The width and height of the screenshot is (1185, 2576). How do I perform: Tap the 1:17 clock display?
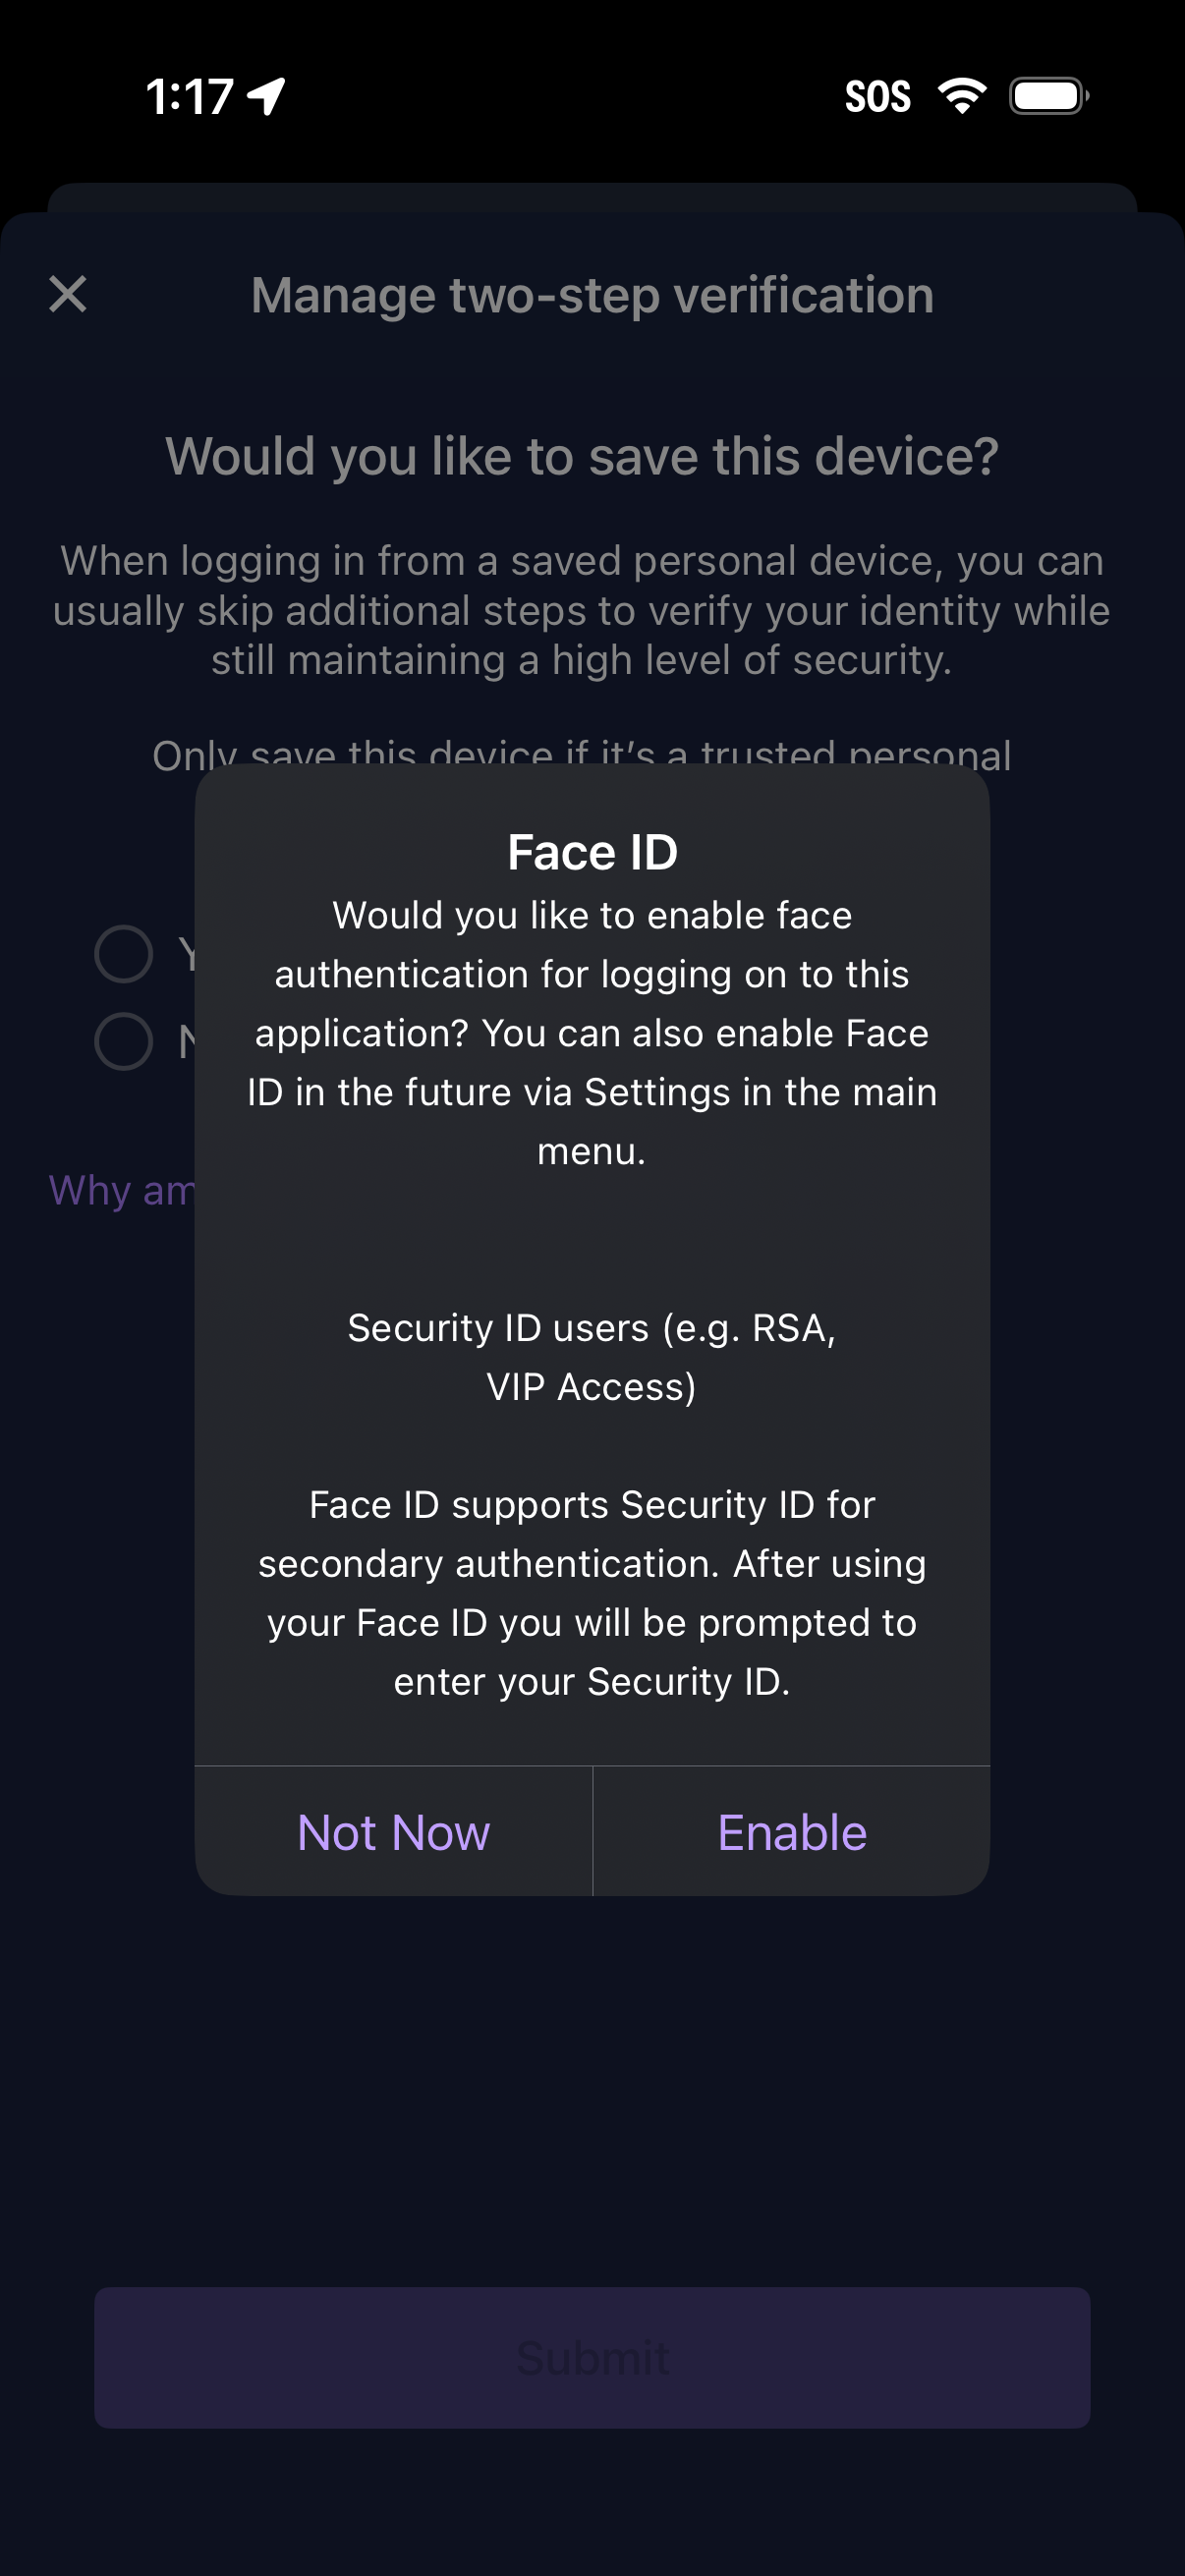pos(190,97)
